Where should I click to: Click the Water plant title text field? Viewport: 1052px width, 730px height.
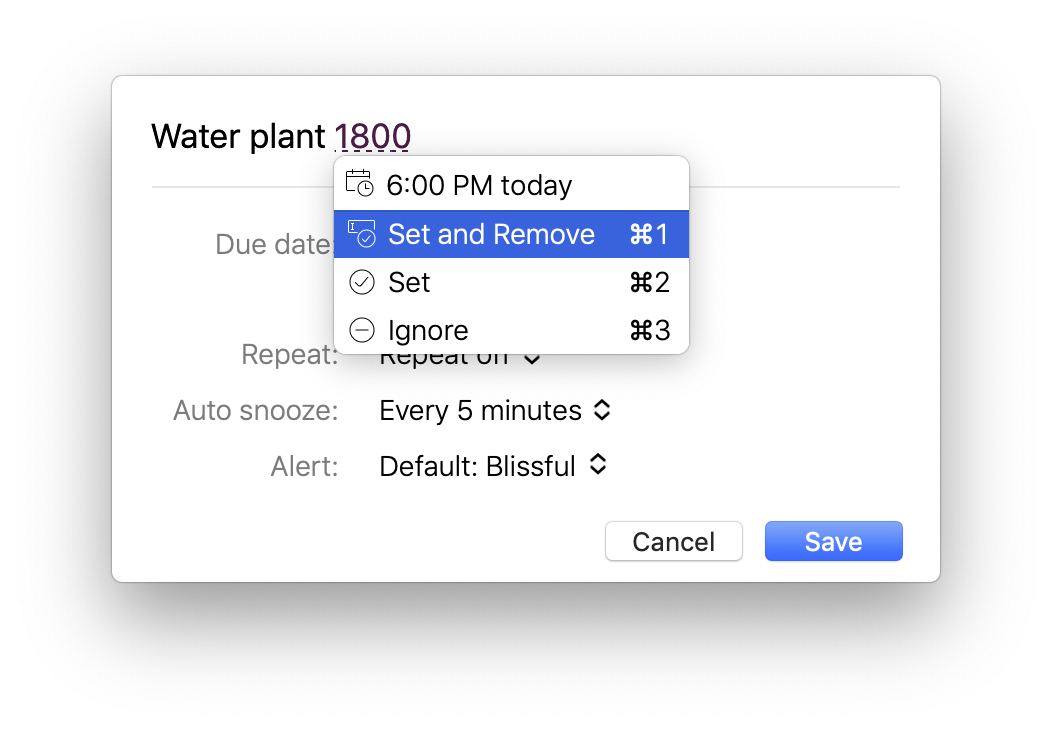point(240,136)
